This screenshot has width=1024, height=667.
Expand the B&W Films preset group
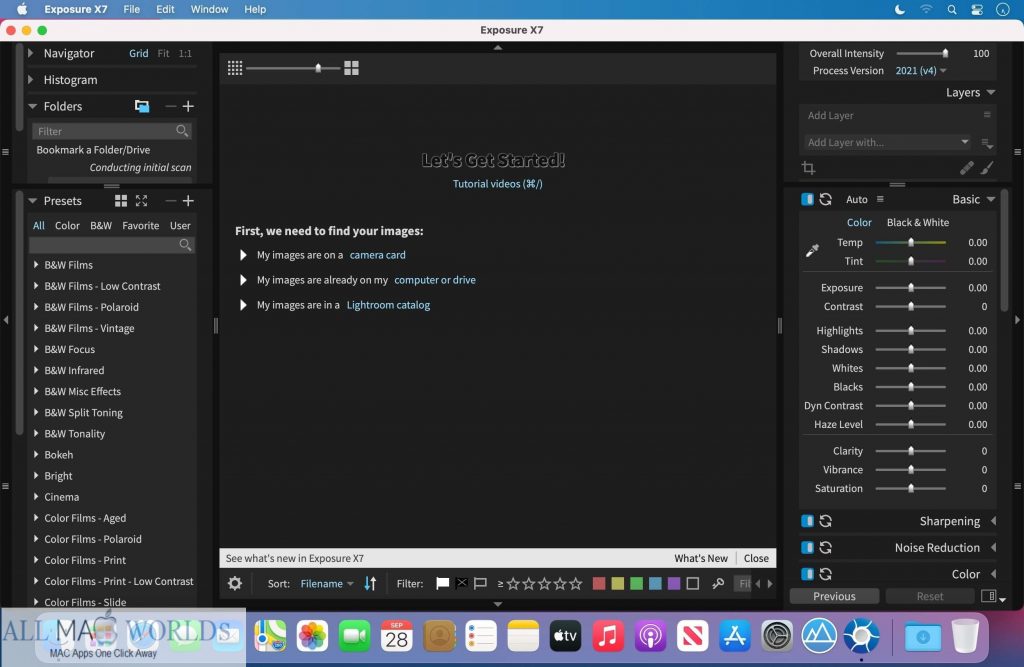click(x=36, y=265)
